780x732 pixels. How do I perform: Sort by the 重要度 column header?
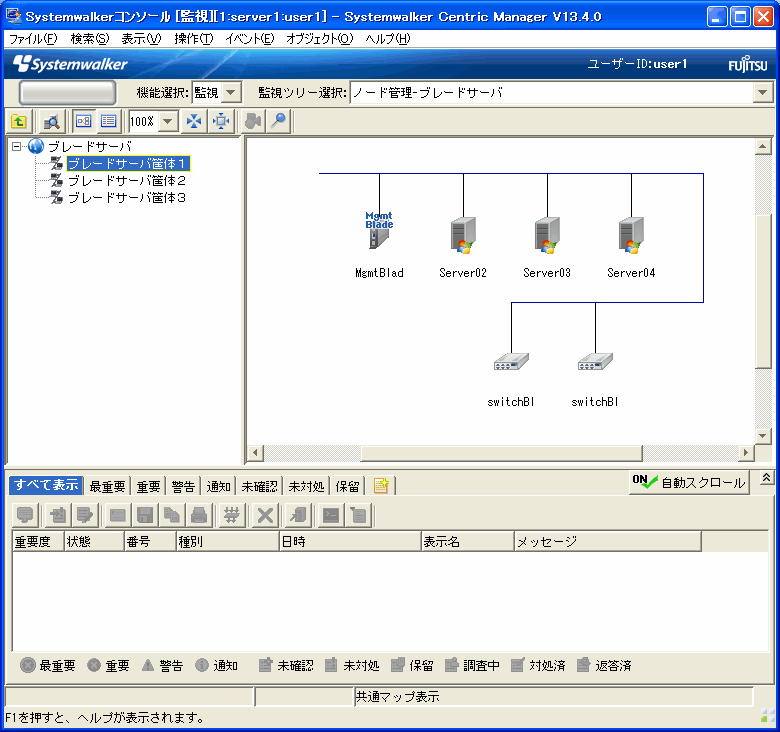[38, 541]
